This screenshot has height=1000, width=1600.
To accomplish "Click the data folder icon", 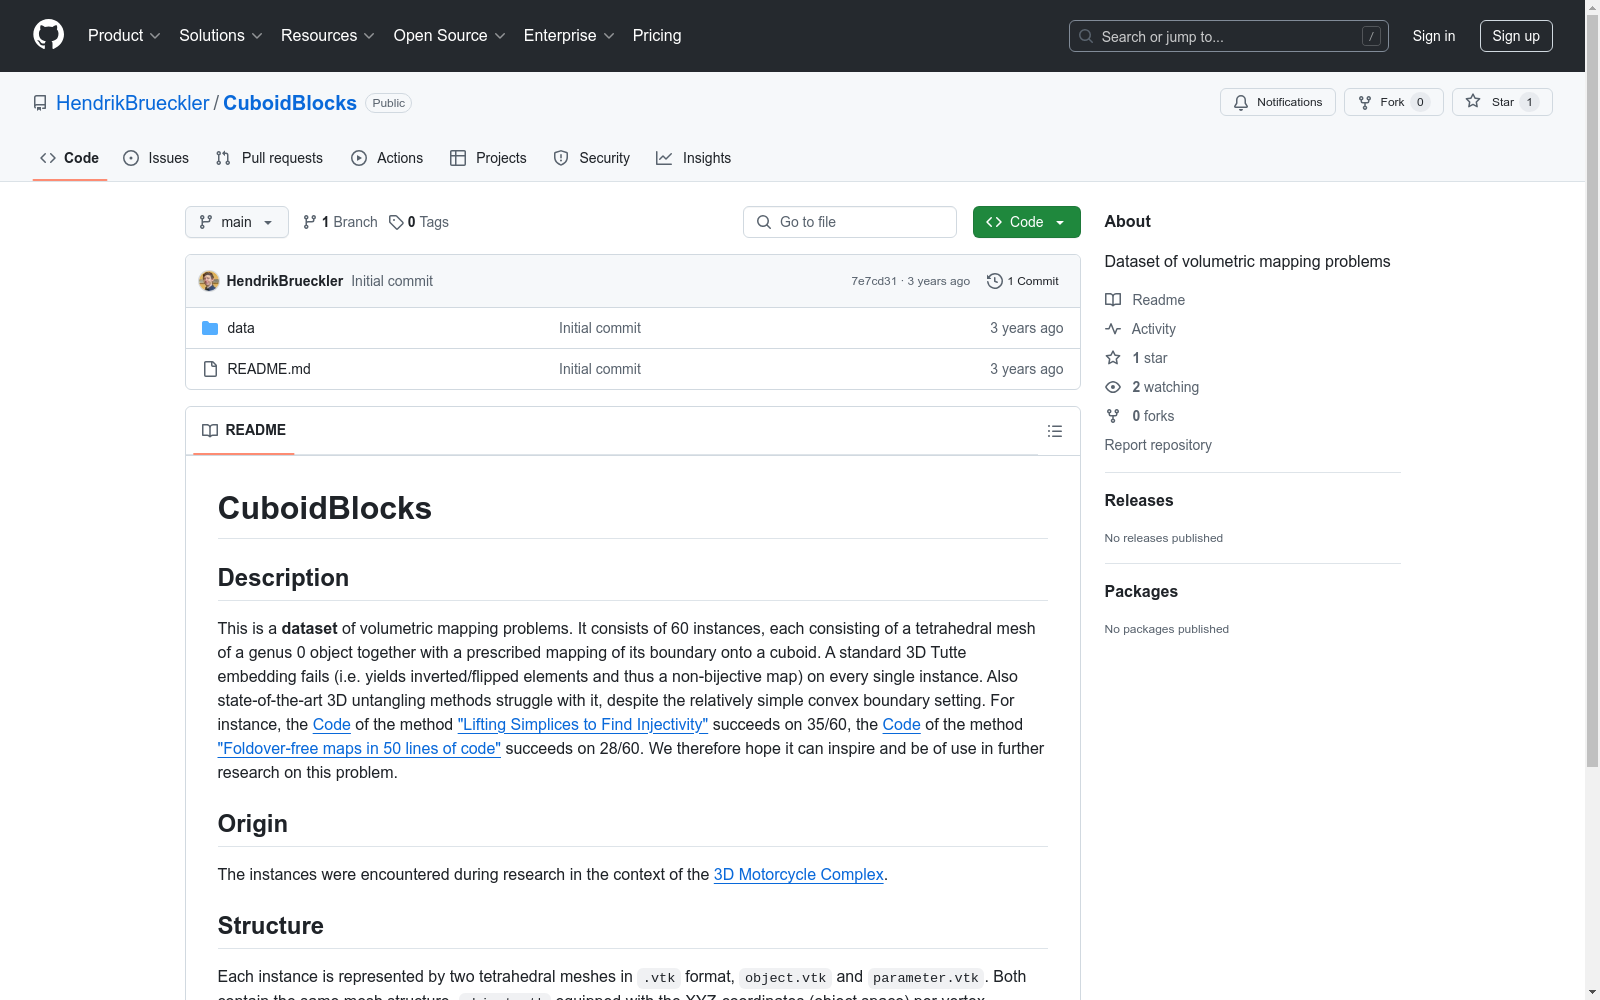I will 210,328.
